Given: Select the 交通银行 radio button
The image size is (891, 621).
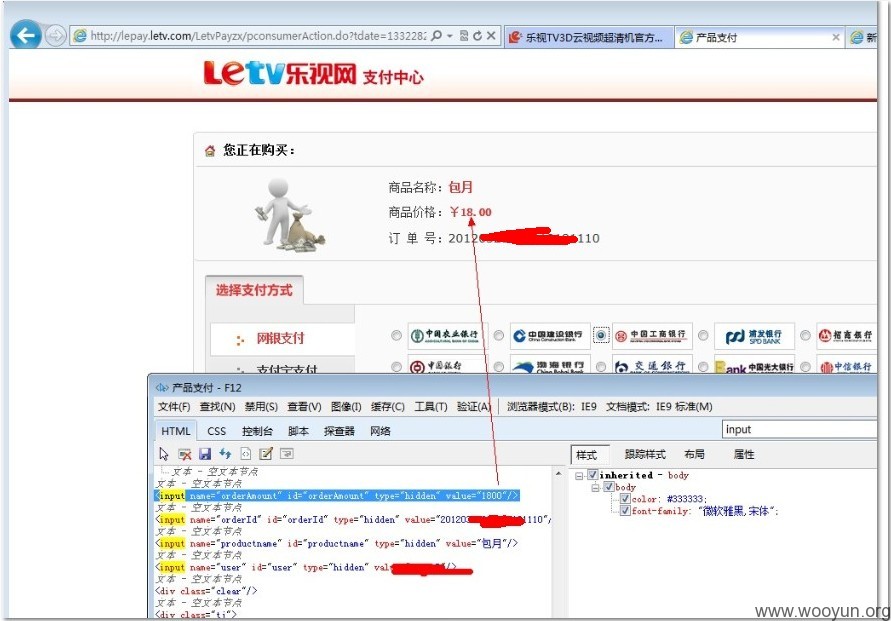Looking at the screenshot, I should pyautogui.click(x=601, y=367).
